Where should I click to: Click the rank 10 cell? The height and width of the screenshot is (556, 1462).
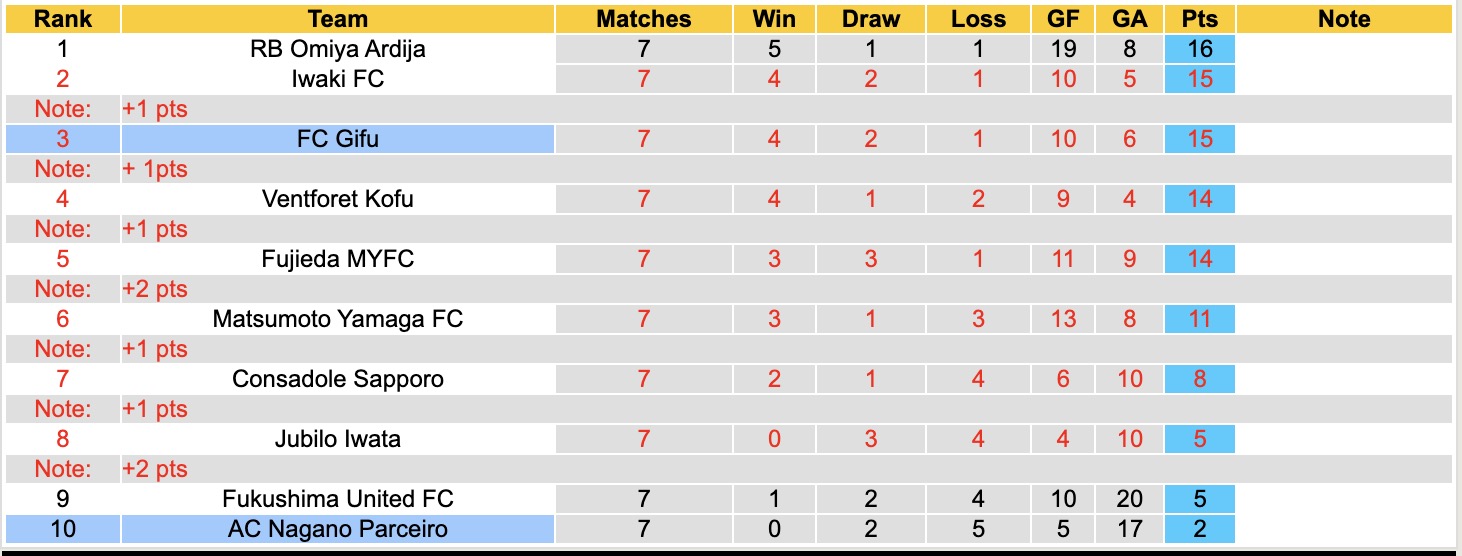point(62,529)
